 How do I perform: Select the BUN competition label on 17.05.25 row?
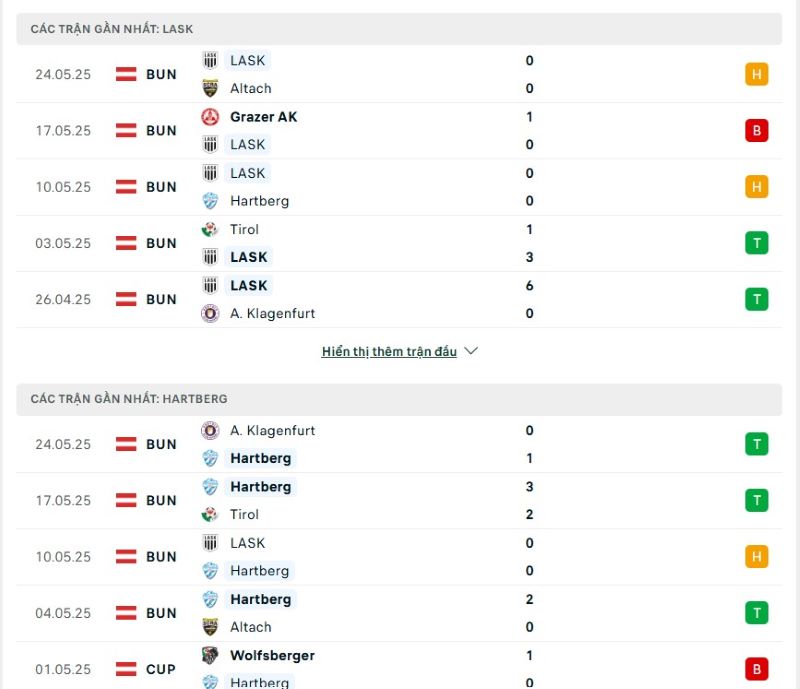pos(160,130)
